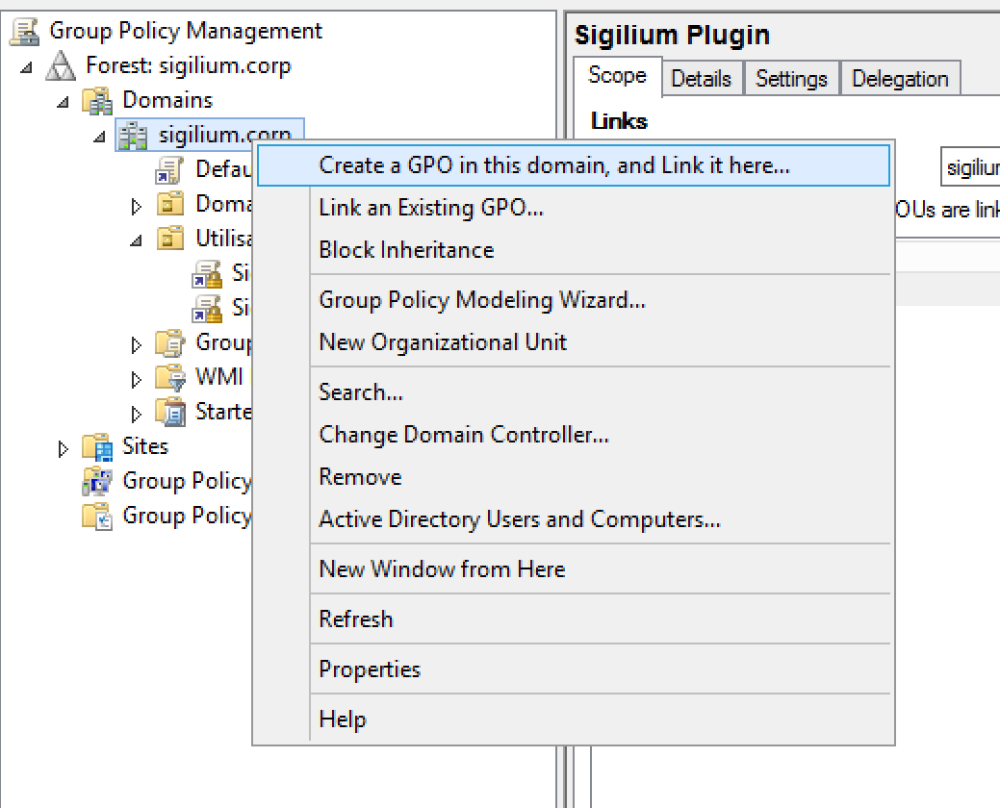Select the Group Policy Management root label
The image size is (1000, 808).
coord(186,31)
